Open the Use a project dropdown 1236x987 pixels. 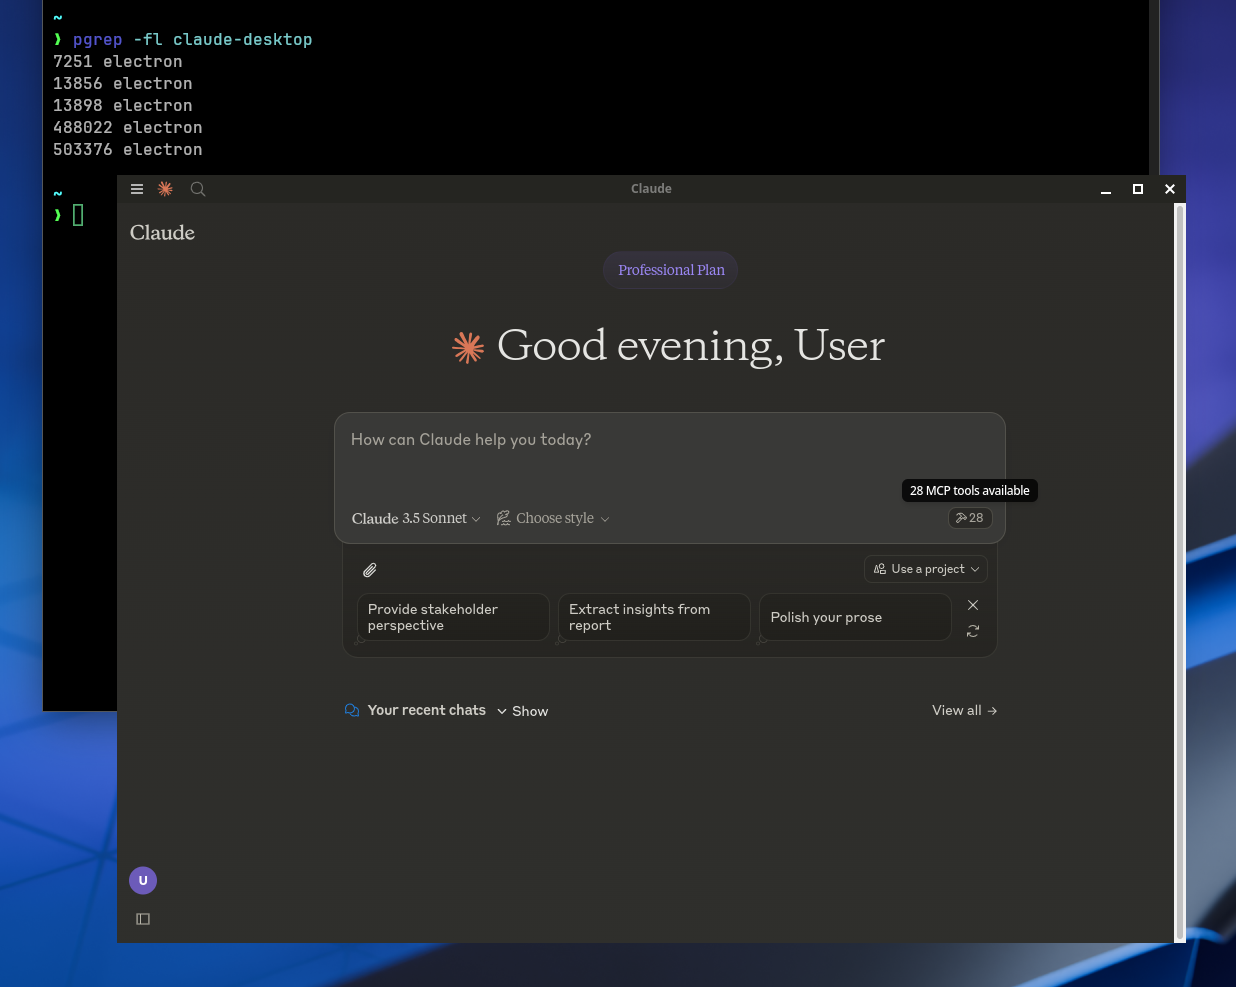(x=925, y=569)
